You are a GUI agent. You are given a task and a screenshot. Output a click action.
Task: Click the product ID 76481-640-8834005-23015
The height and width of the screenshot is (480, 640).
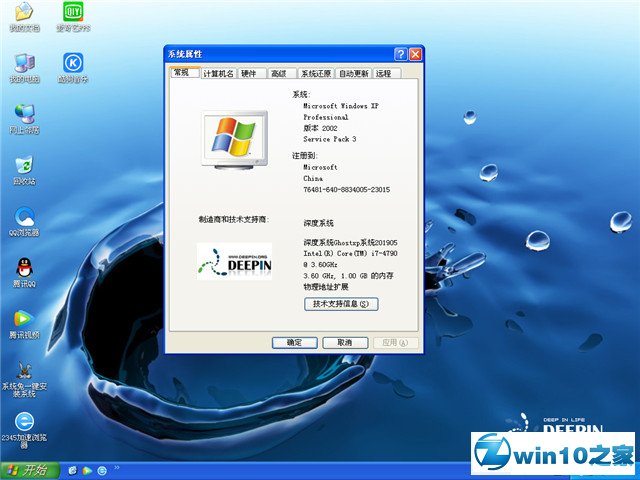(347, 189)
